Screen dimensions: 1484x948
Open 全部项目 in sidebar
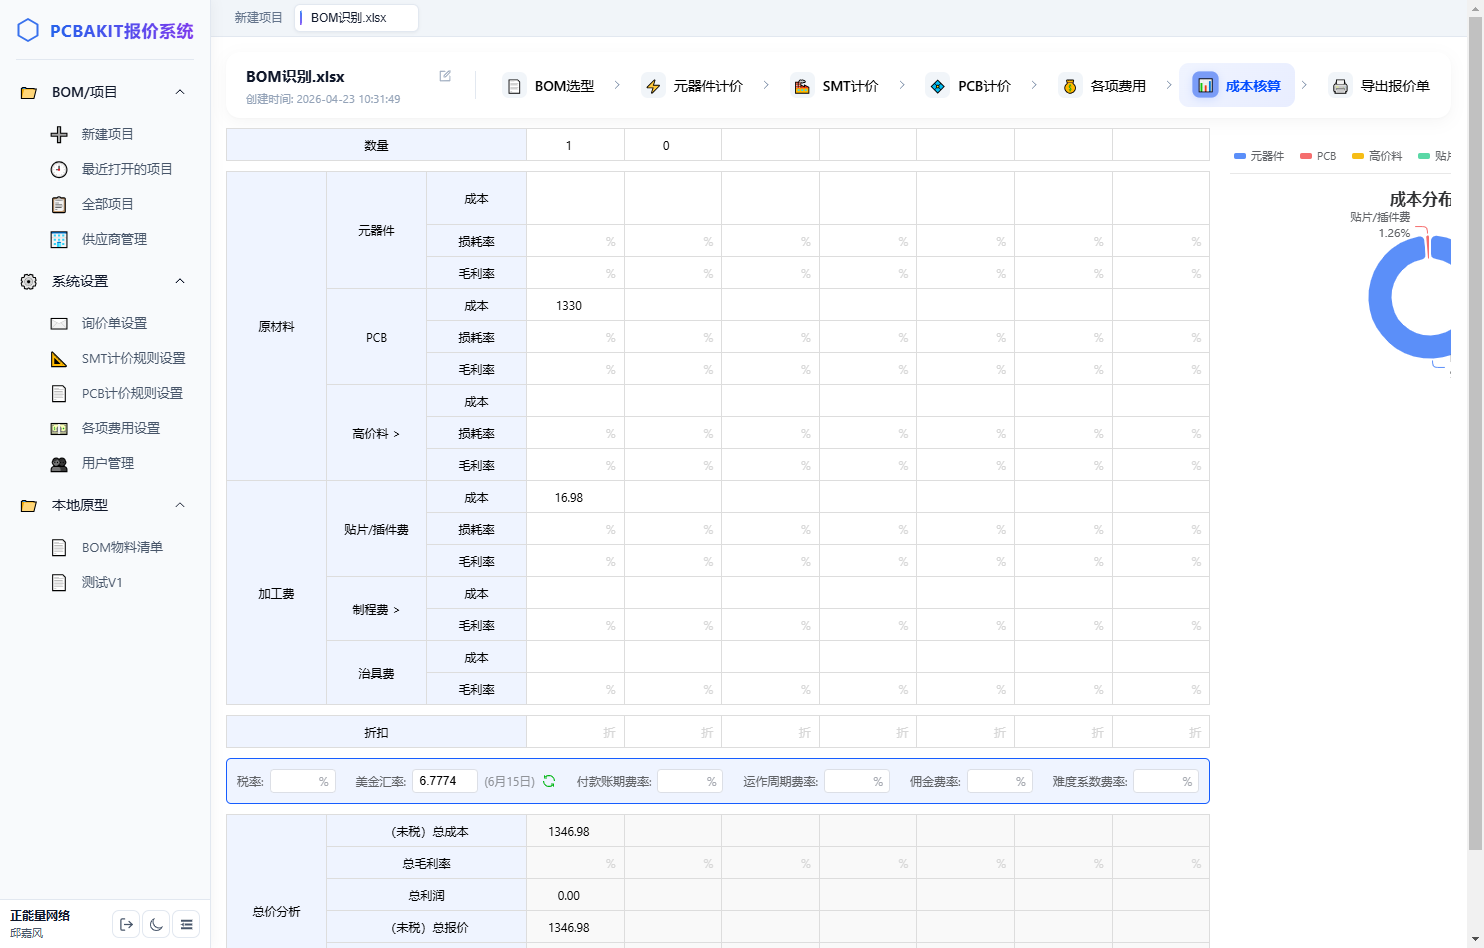click(x=110, y=204)
